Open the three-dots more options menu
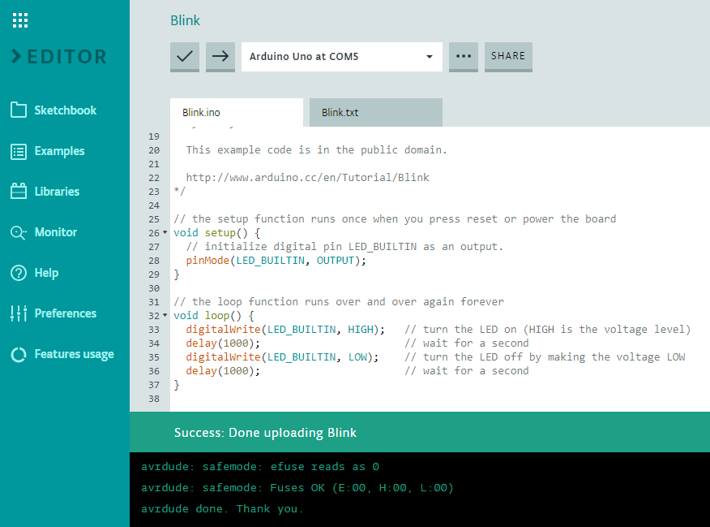 [x=463, y=57]
